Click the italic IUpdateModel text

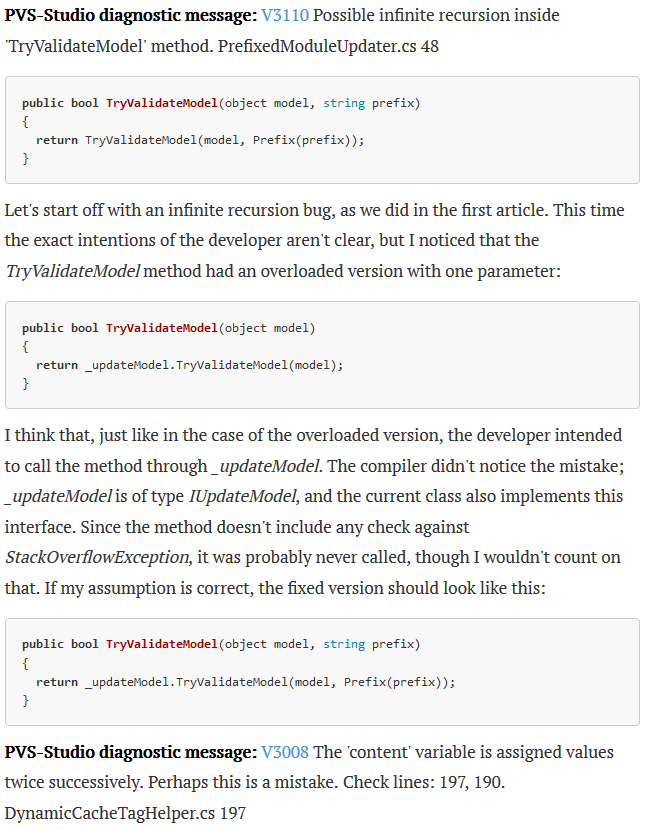(x=242, y=497)
